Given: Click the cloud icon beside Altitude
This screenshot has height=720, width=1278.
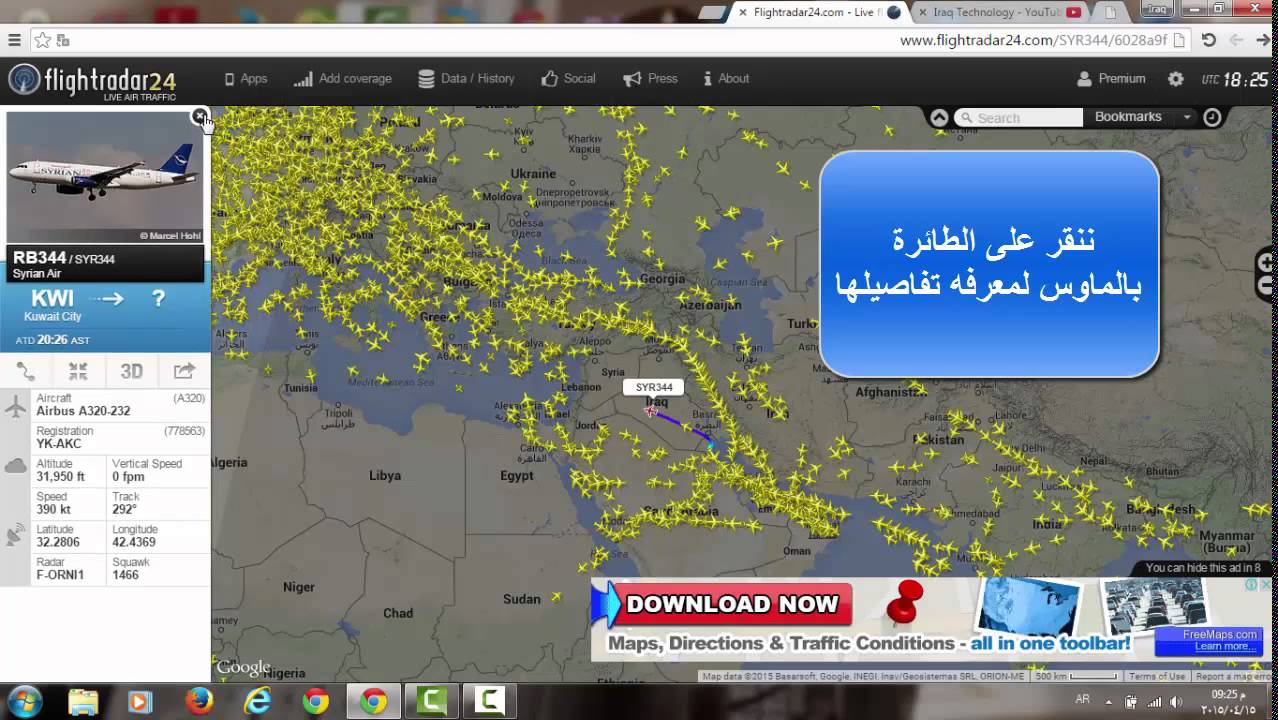Looking at the screenshot, I should tap(16, 465).
